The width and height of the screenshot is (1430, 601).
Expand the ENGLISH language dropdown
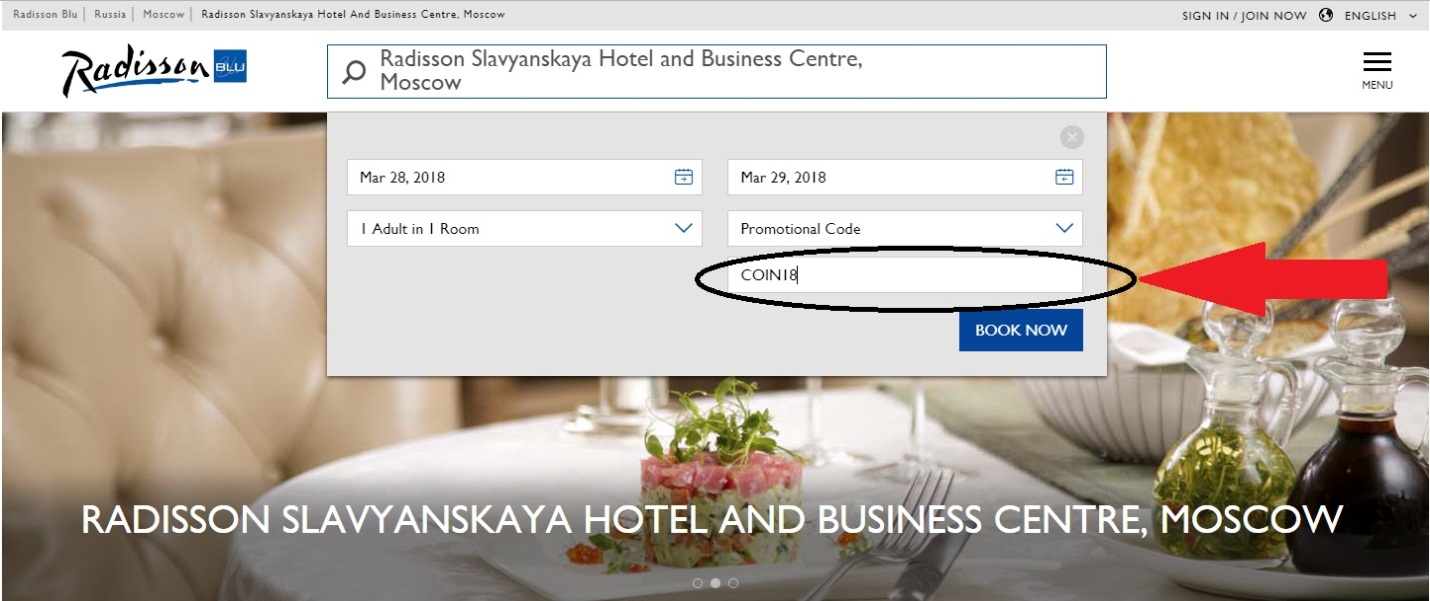tap(1381, 15)
